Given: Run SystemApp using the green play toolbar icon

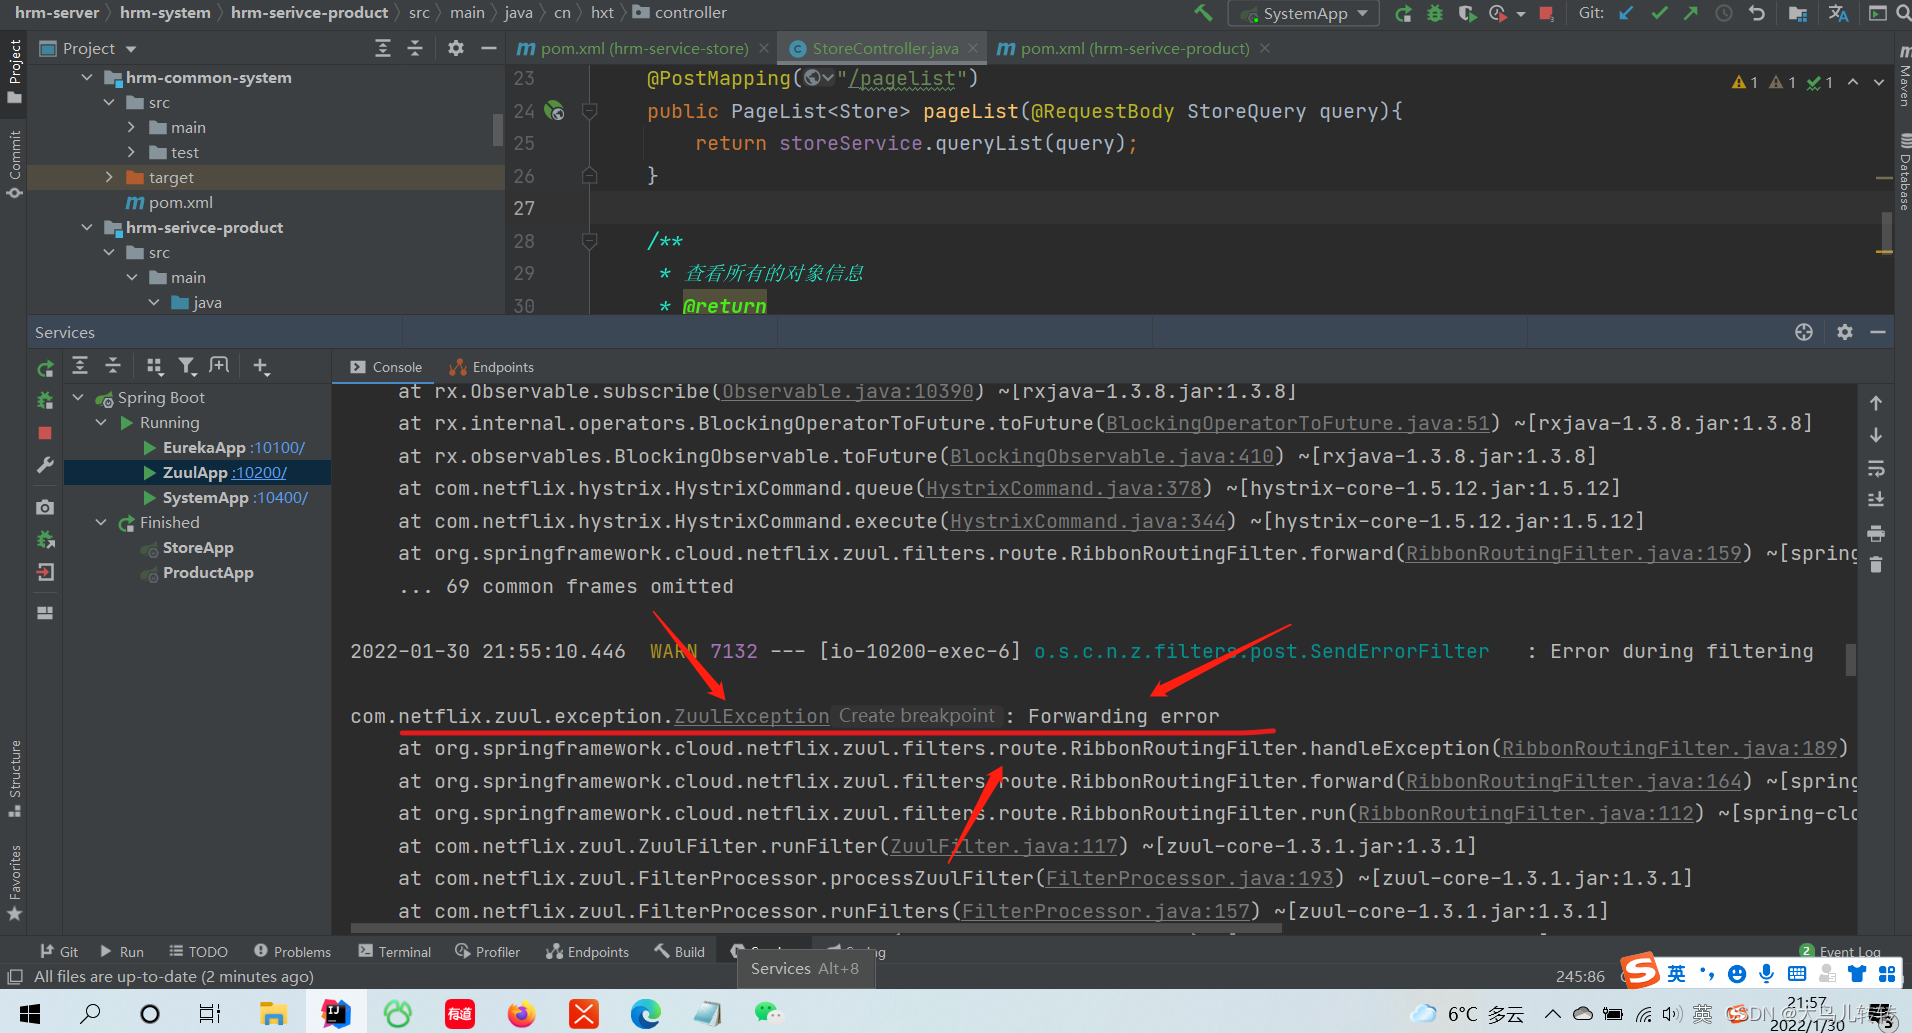Looking at the screenshot, I should click(1405, 13).
